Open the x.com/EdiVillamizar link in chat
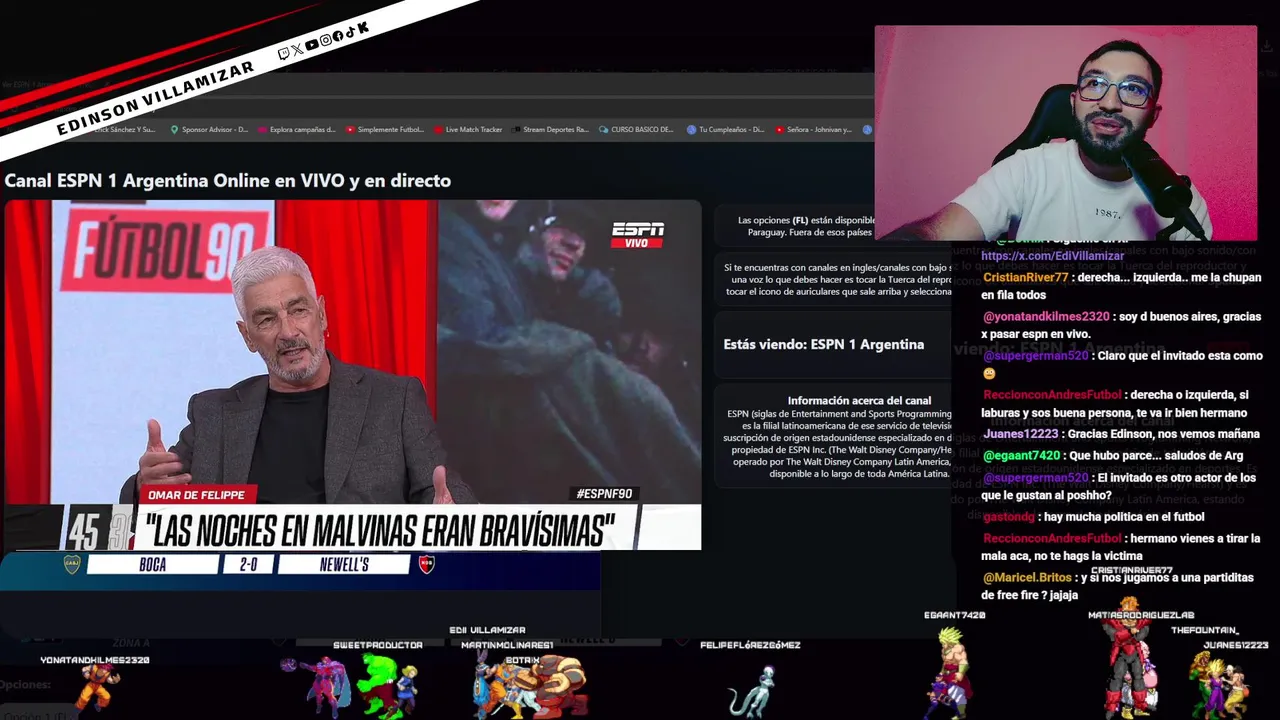Viewport: 1280px width, 720px height. 1052,256
